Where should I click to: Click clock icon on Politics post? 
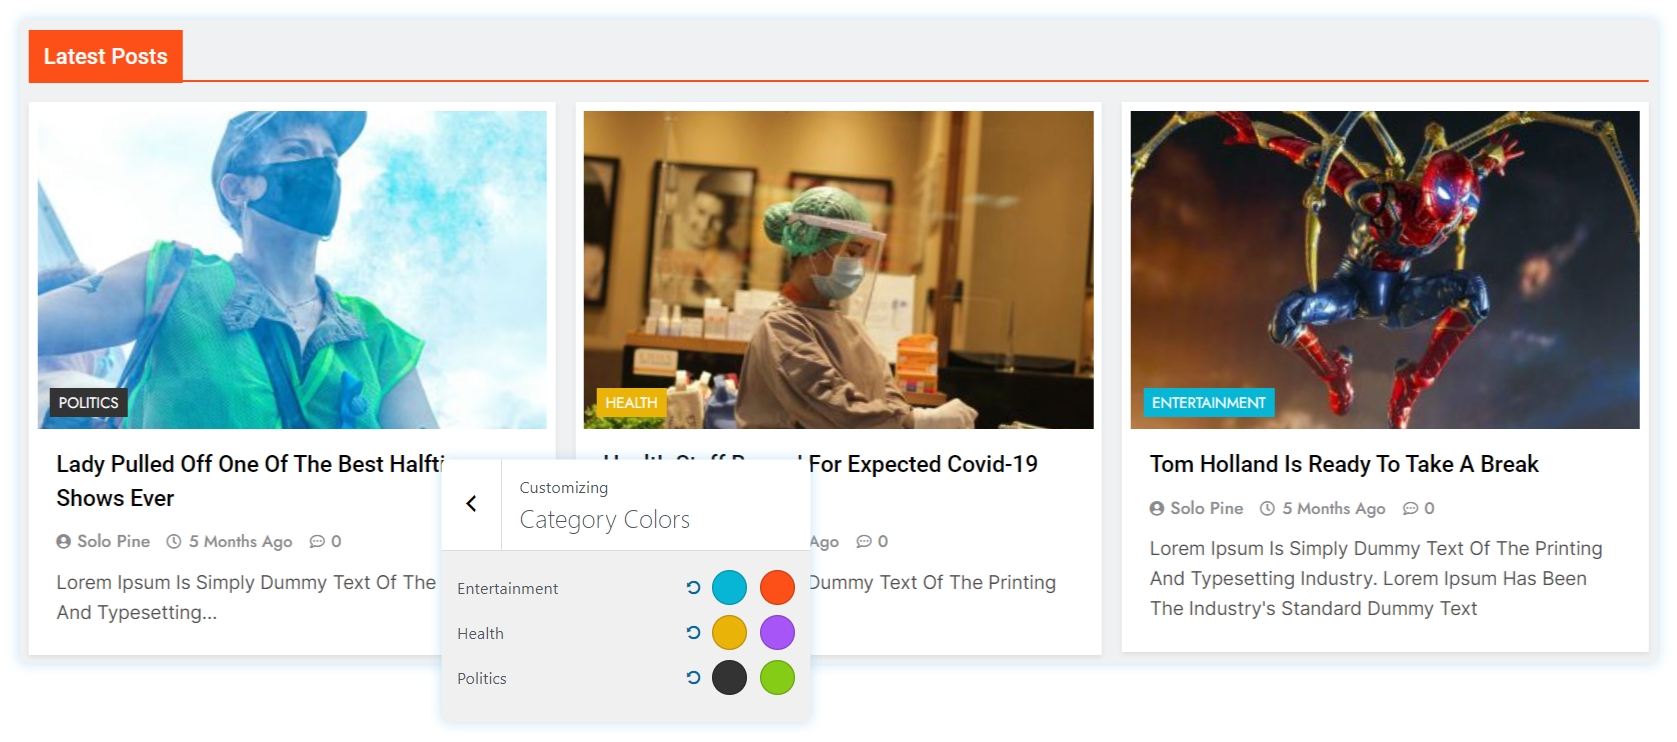174,541
